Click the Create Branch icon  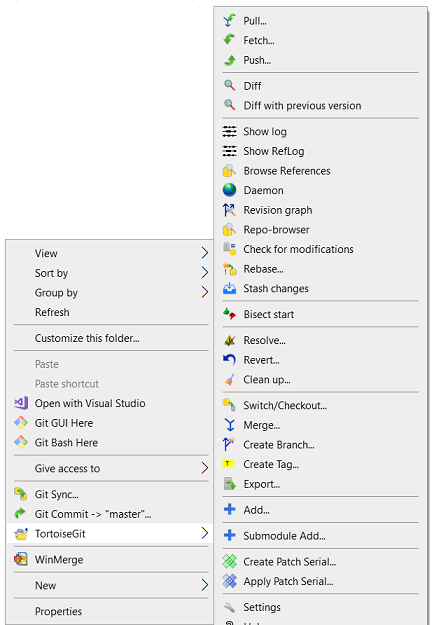229,444
